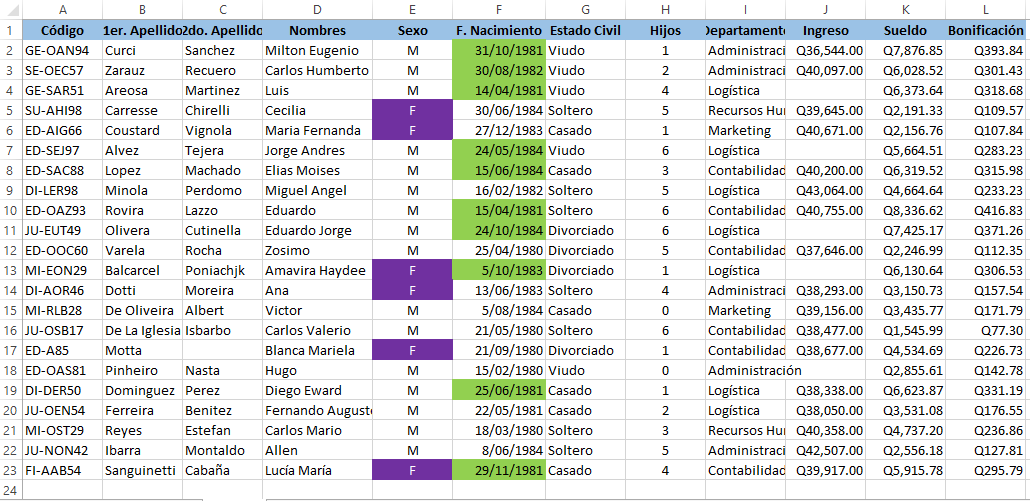Click green date cell 29/11/1981
Screen dimensions: 1030x501
pyautogui.click(x=499, y=470)
